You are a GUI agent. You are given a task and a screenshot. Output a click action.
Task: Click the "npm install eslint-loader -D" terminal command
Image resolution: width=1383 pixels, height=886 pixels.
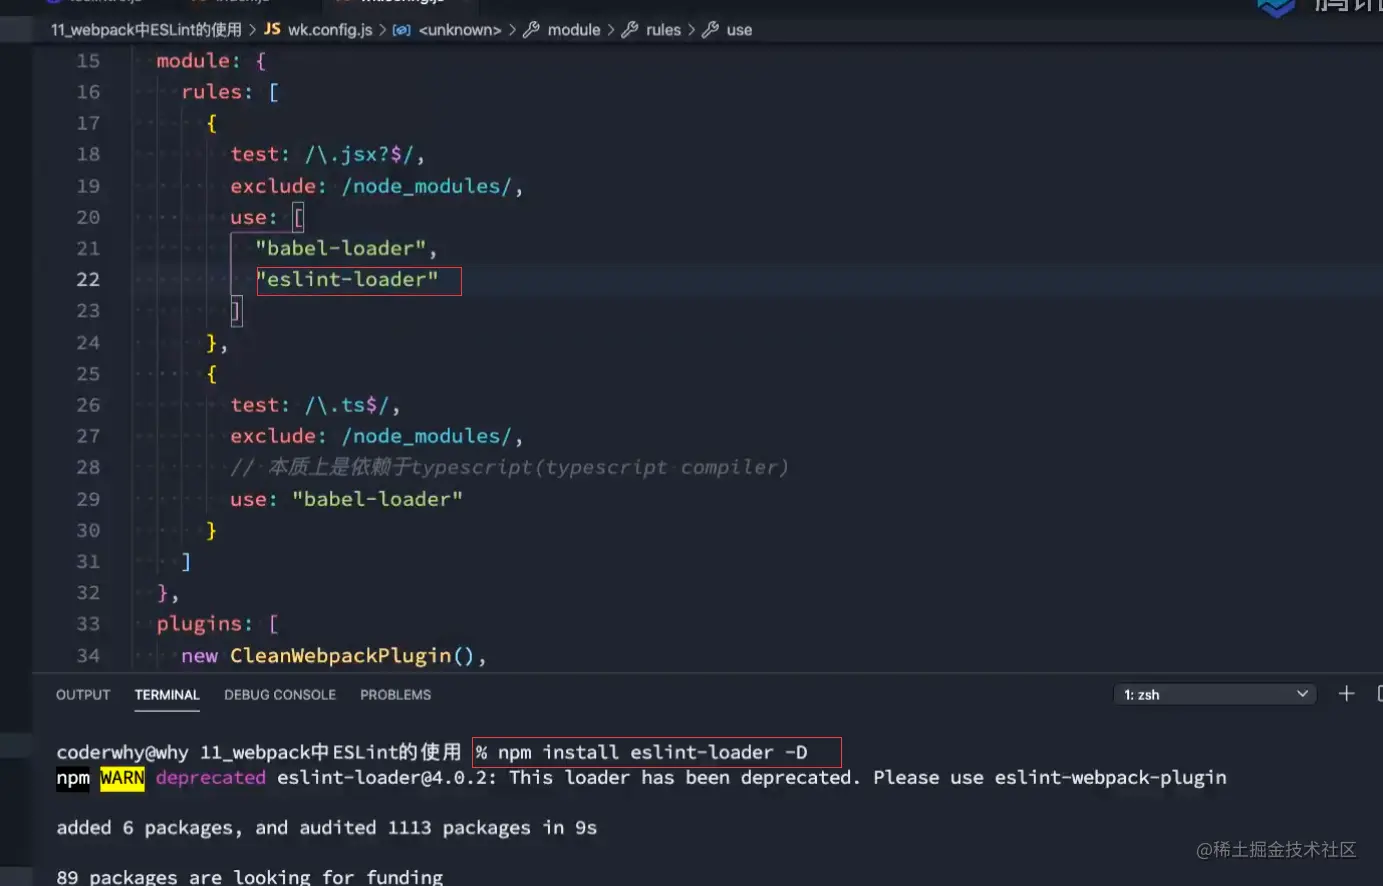(x=652, y=752)
